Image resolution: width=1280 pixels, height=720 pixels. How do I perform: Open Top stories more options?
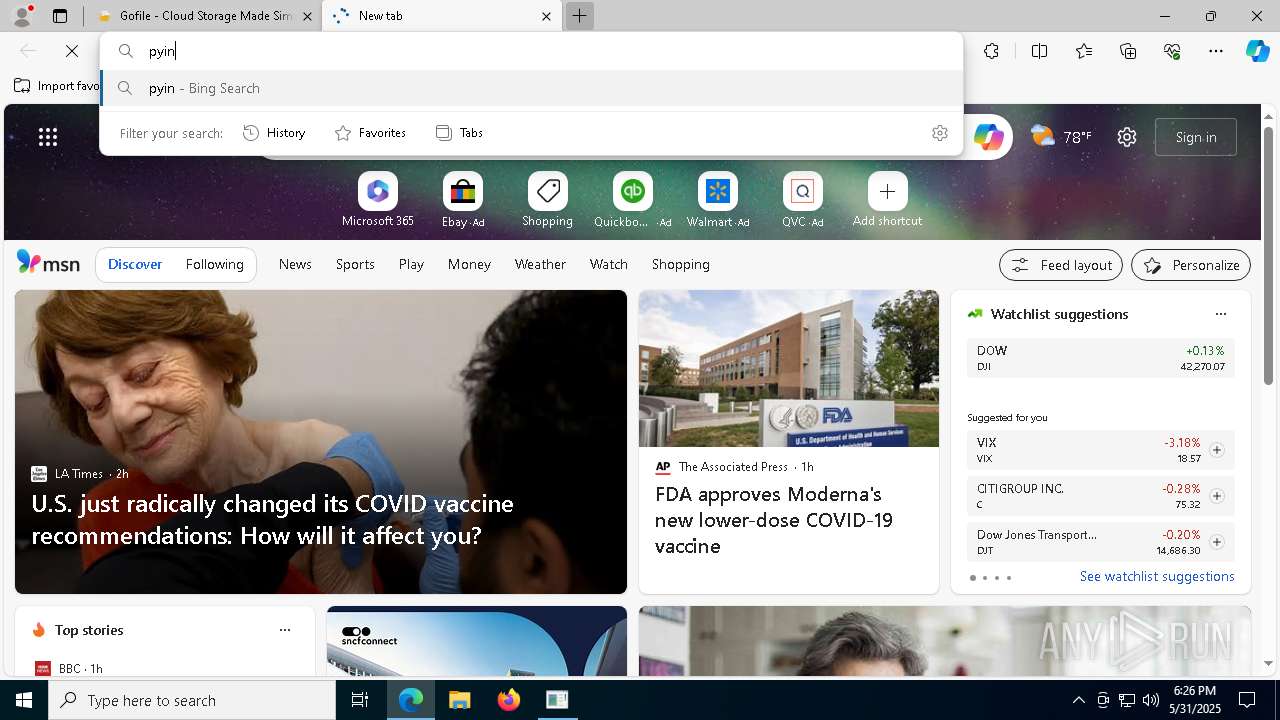tap(285, 630)
